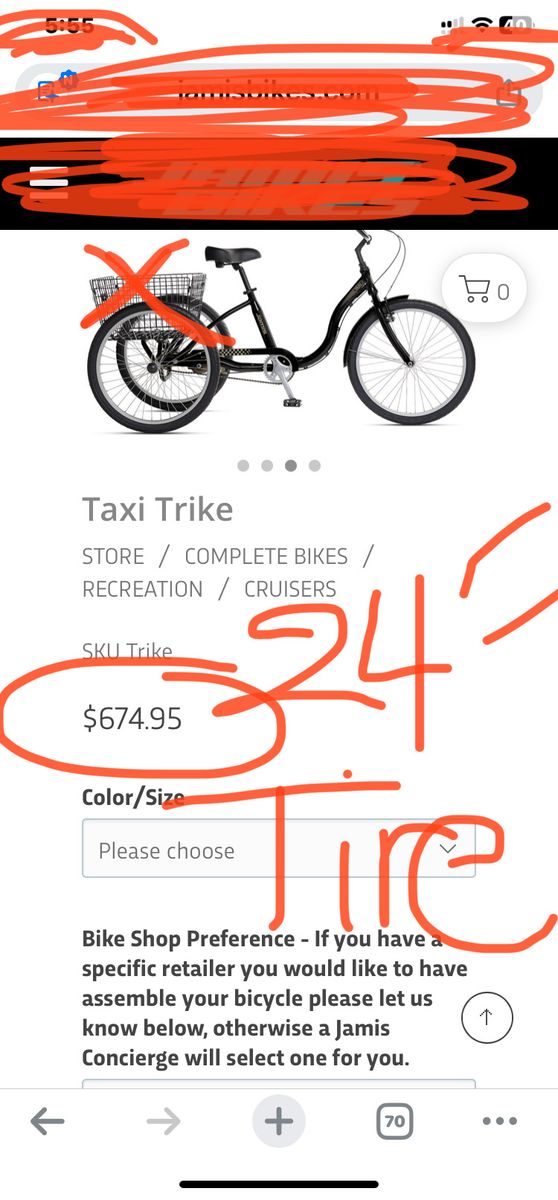The image size is (558, 1200).
Task: Tap the browser forward arrow
Action: pos(163,1122)
